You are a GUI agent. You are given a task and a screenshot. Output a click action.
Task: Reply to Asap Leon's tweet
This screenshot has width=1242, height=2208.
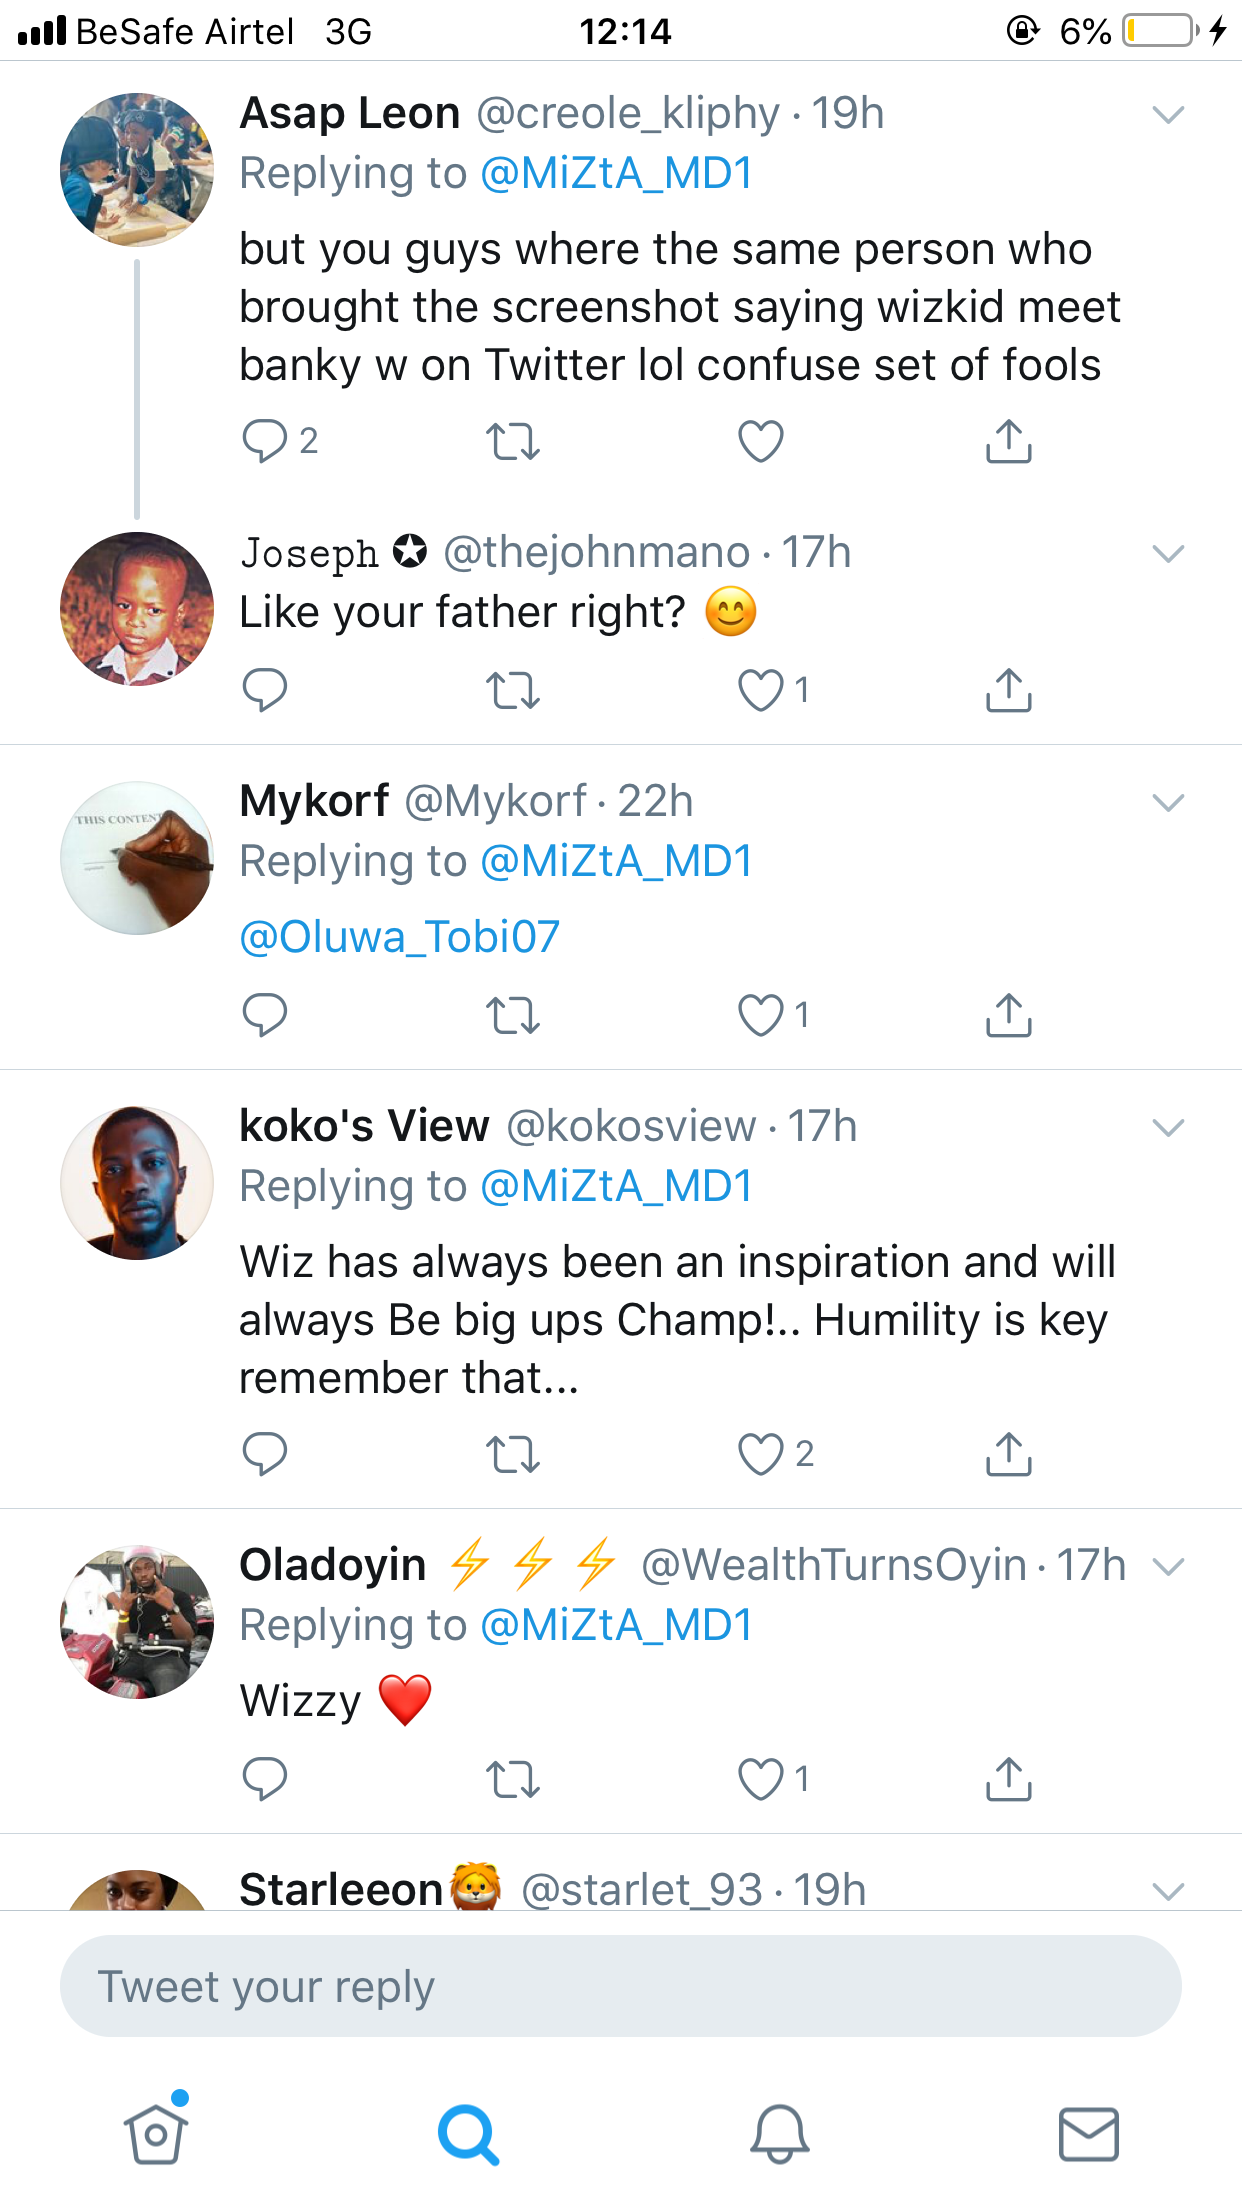[265, 441]
